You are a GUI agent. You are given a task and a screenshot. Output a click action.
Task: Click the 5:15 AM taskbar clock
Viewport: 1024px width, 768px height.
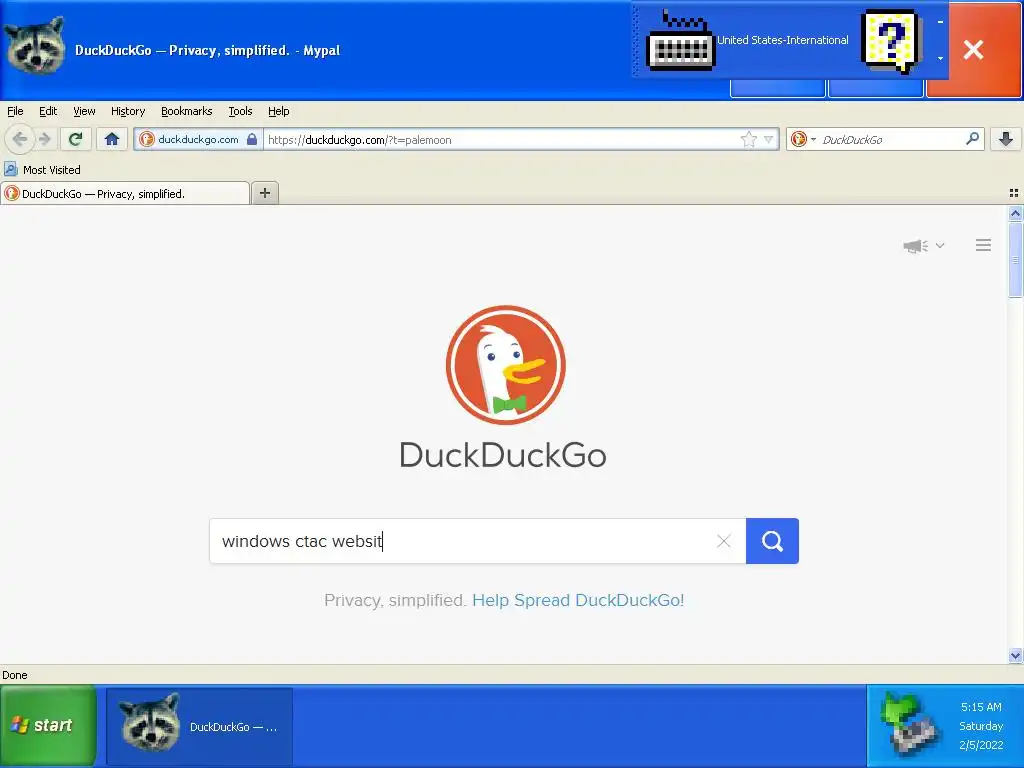[981, 707]
